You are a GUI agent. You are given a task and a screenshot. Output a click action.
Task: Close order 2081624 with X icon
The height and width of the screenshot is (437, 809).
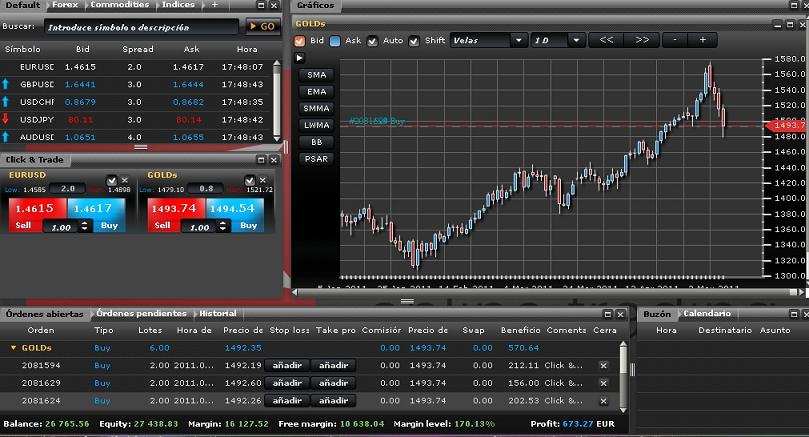tap(603, 401)
